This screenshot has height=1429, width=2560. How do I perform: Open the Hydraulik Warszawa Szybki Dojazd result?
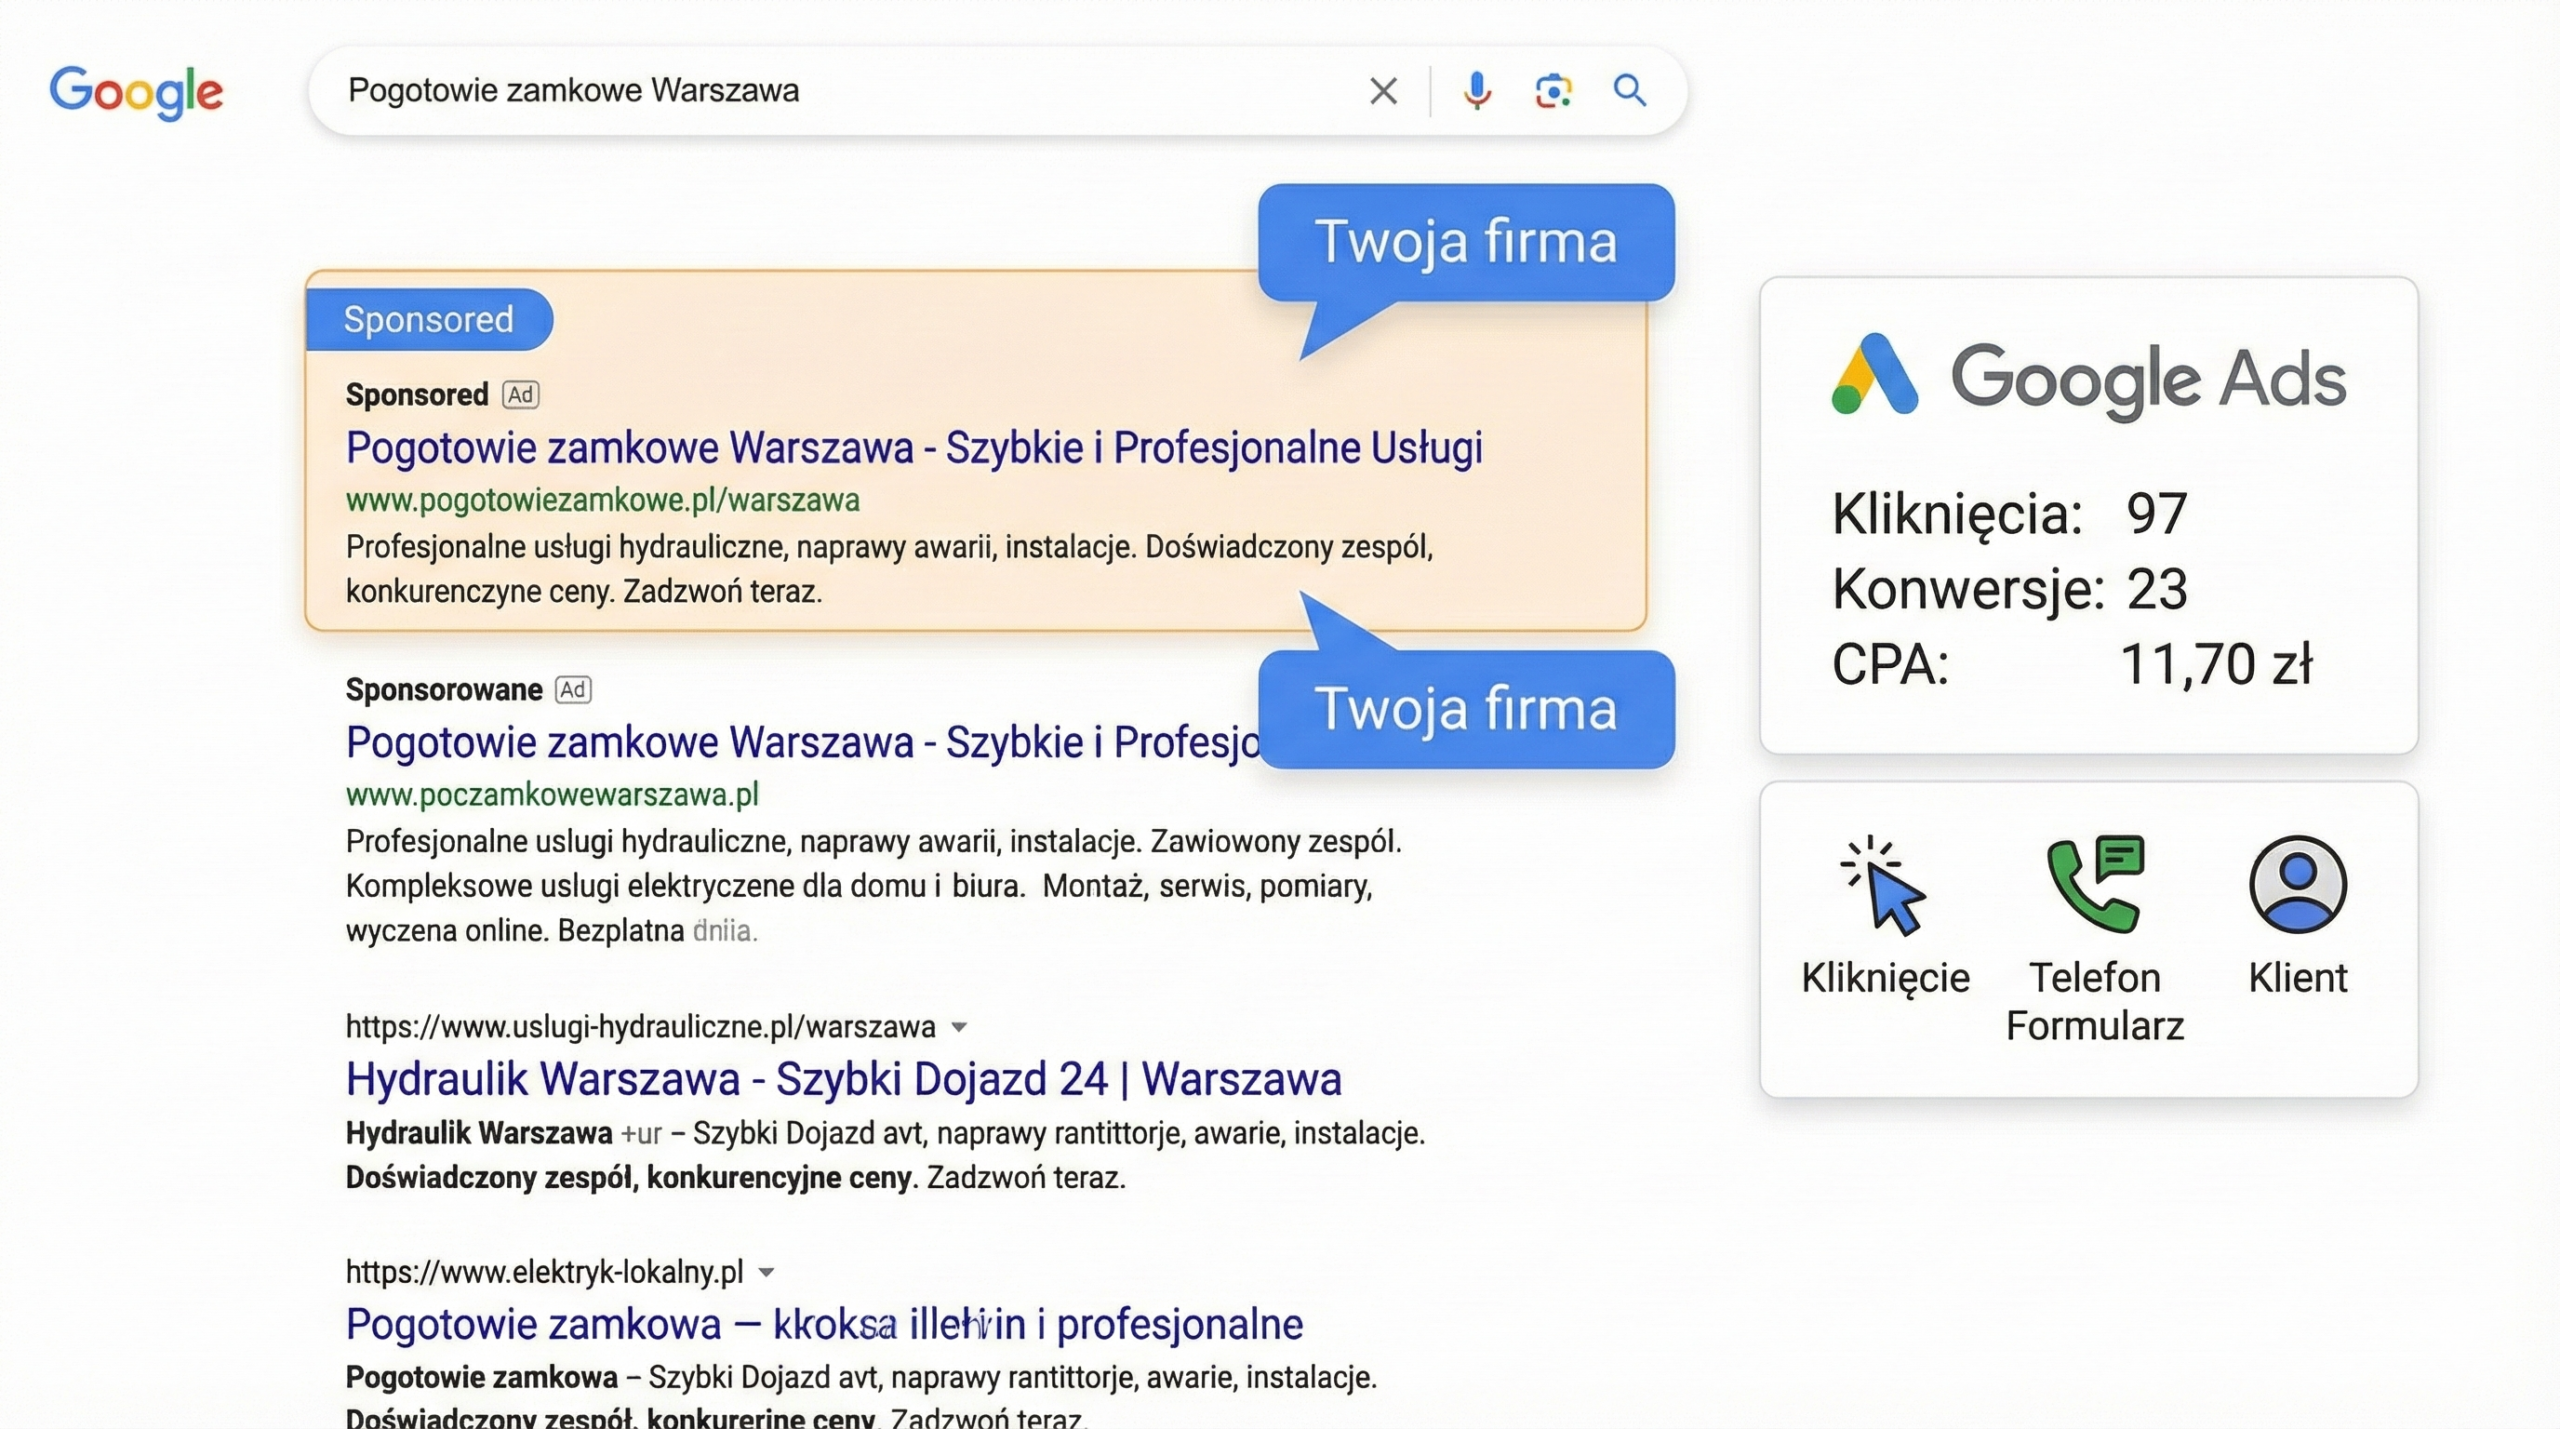click(843, 1078)
